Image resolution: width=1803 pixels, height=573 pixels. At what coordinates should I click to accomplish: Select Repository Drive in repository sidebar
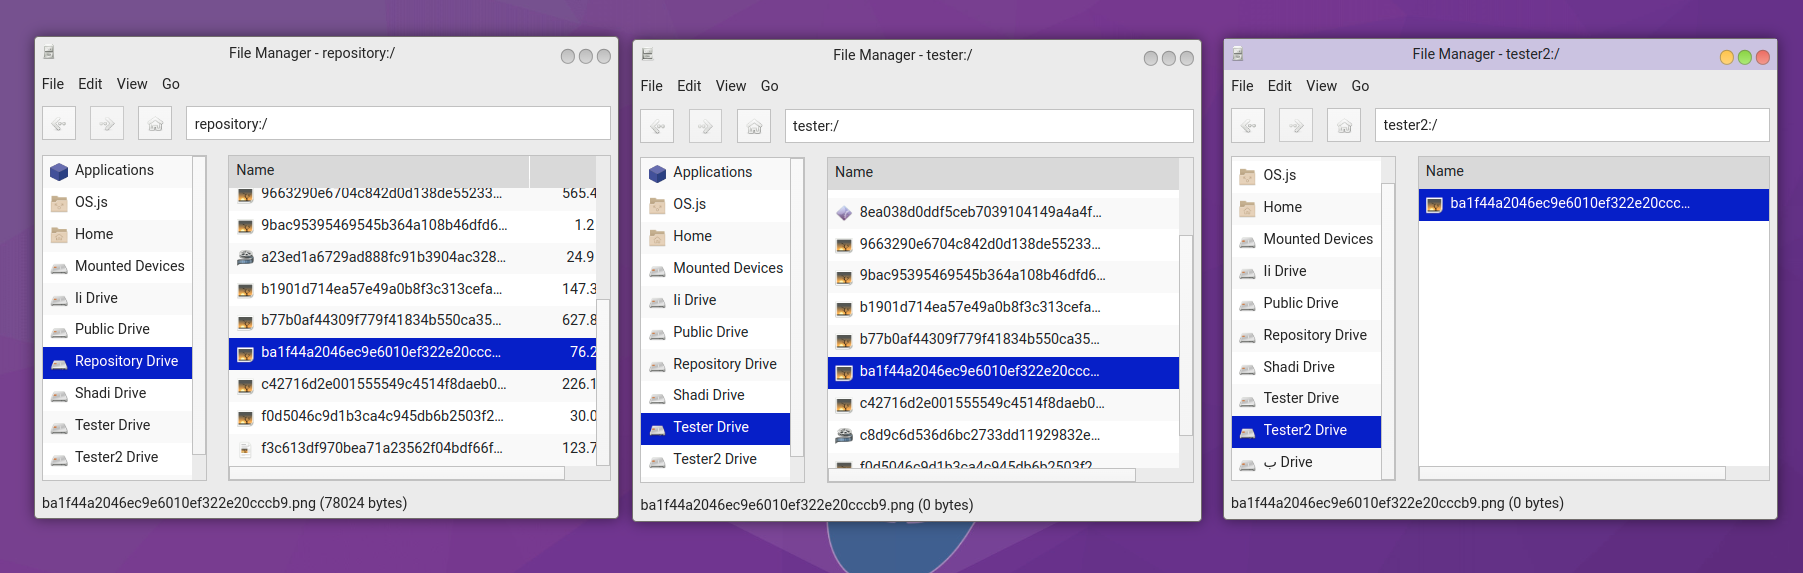coord(118,361)
